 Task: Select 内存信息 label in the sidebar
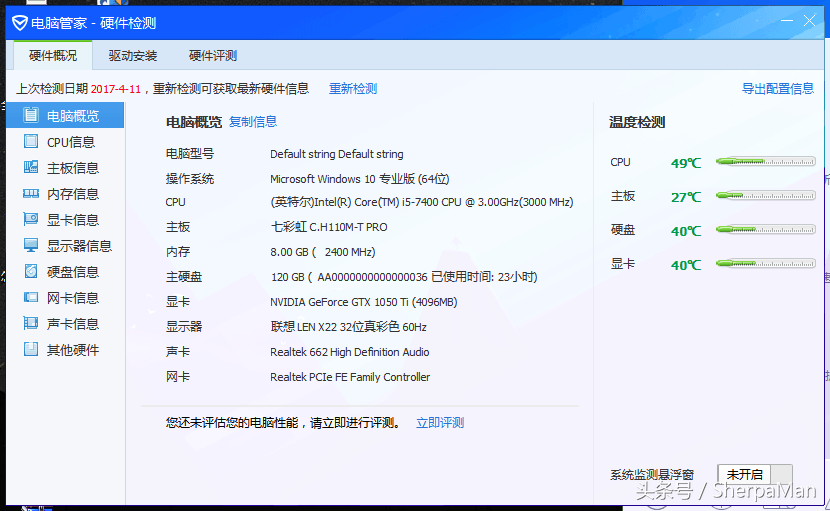point(73,194)
